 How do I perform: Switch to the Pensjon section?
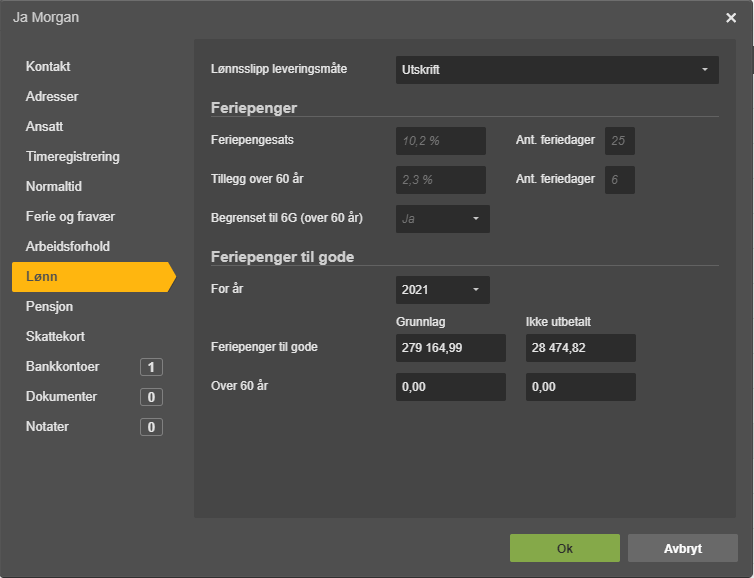click(49, 306)
